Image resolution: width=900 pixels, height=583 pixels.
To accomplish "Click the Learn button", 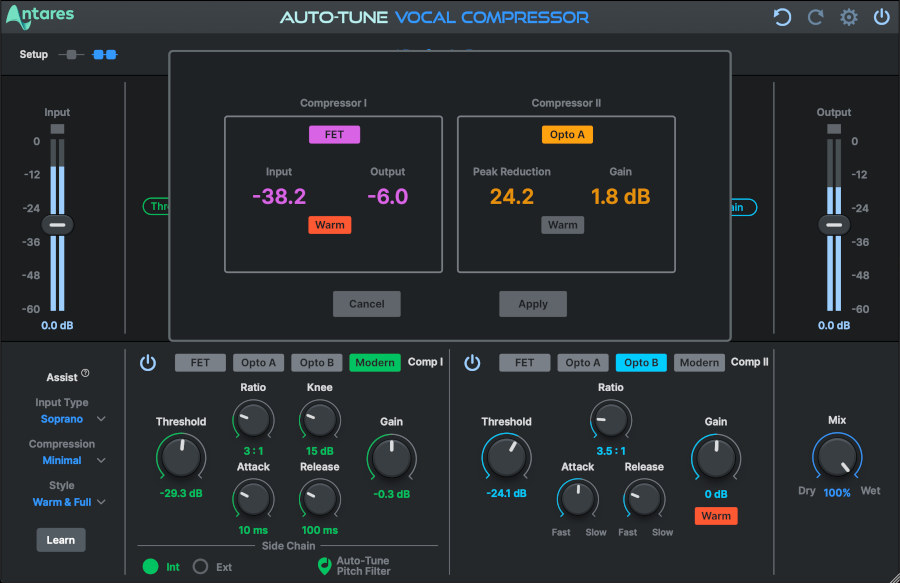I will (60, 539).
